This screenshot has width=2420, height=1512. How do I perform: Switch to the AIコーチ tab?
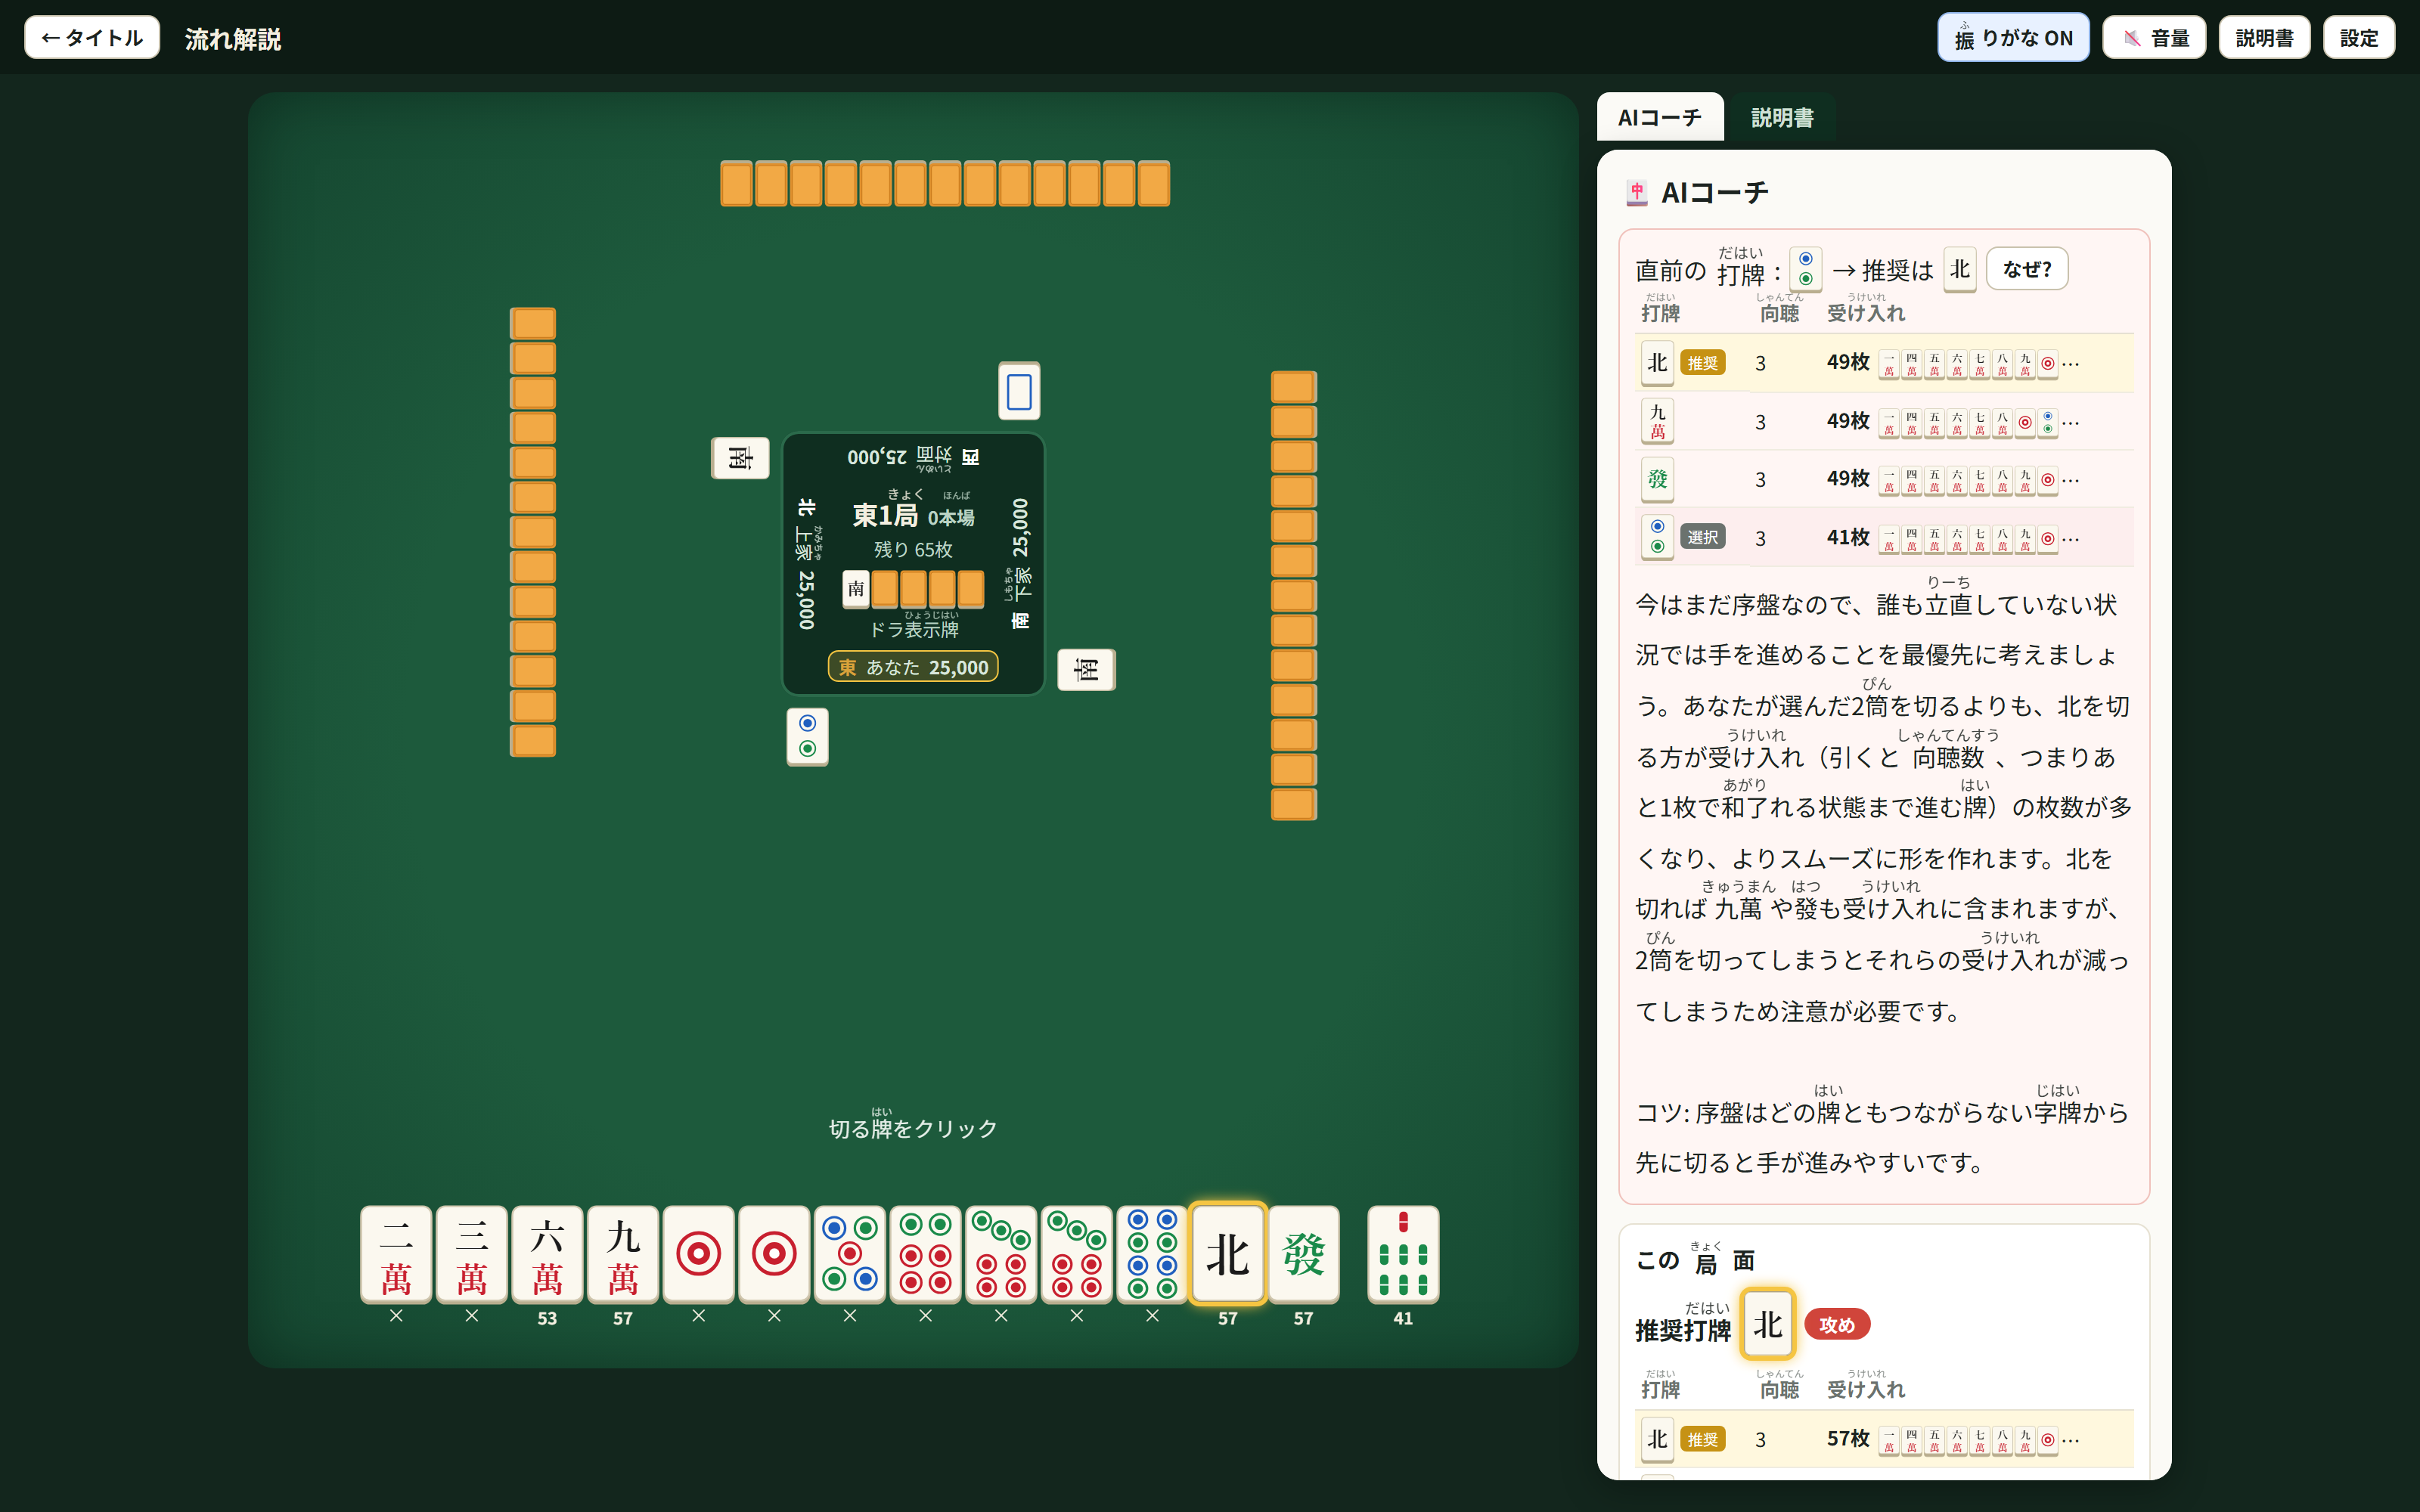point(1660,118)
